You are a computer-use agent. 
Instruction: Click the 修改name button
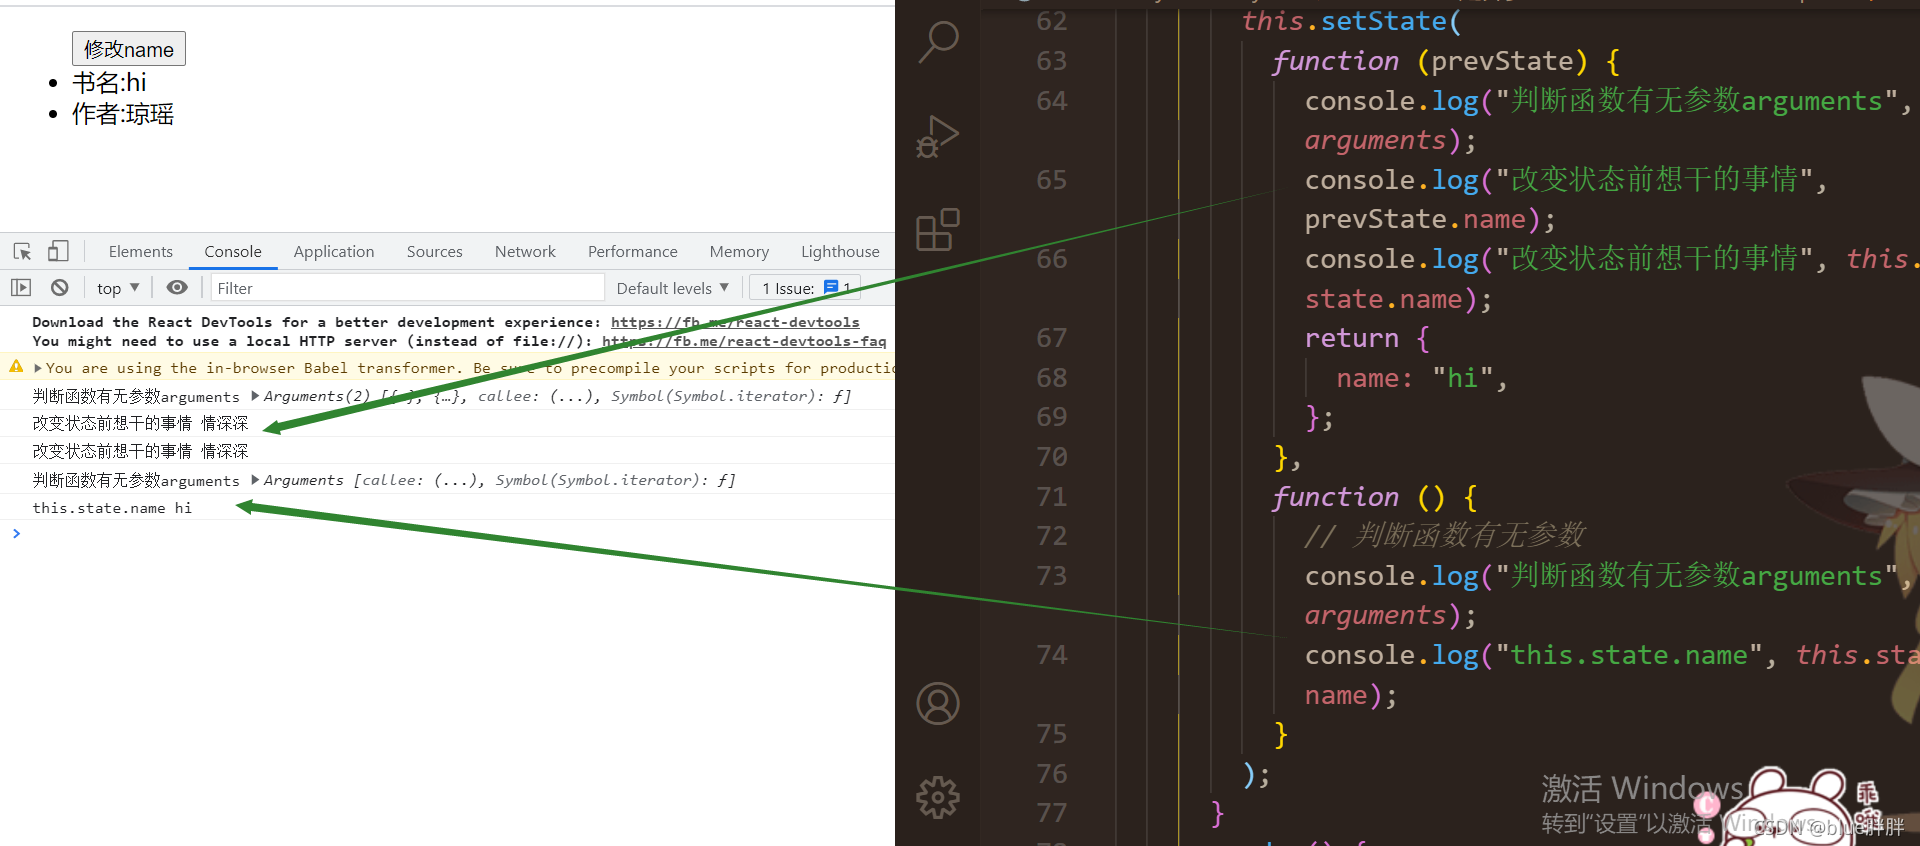pyautogui.click(x=129, y=49)
